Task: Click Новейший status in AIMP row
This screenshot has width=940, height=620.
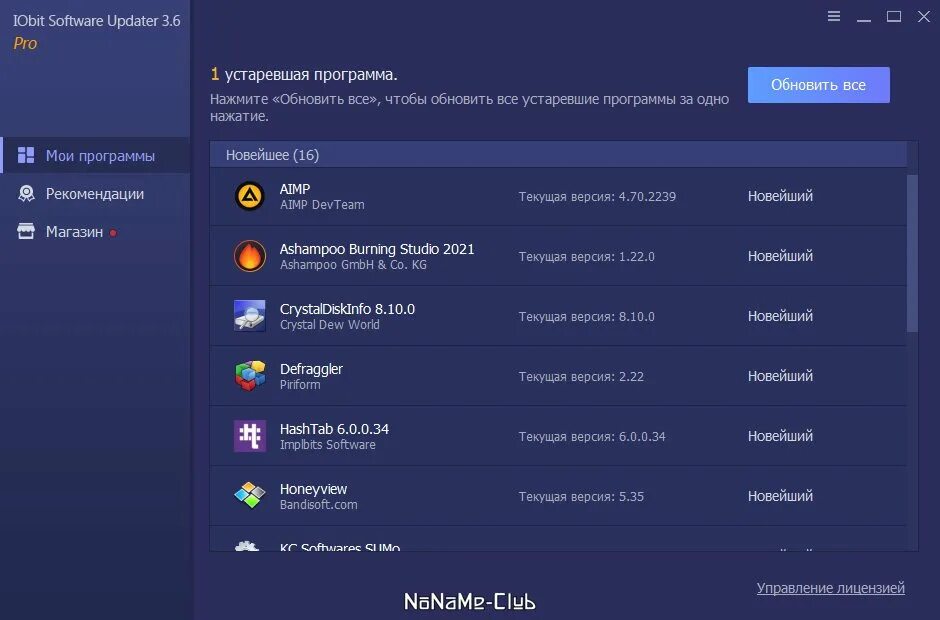Action: coord(780,196)
